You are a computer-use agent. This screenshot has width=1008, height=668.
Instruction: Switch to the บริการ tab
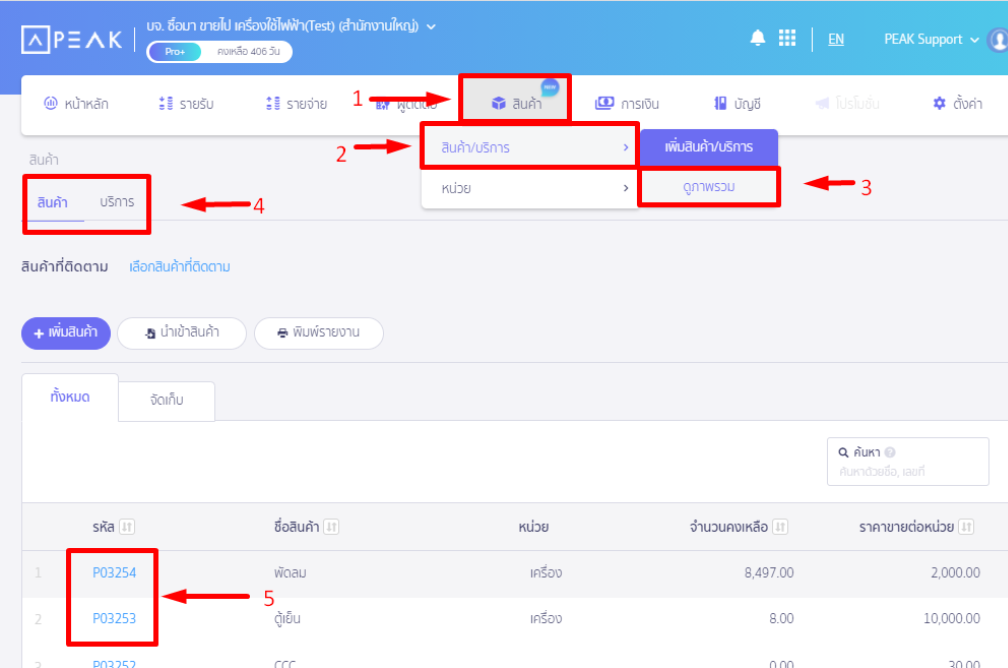click(x=117, y=201)
